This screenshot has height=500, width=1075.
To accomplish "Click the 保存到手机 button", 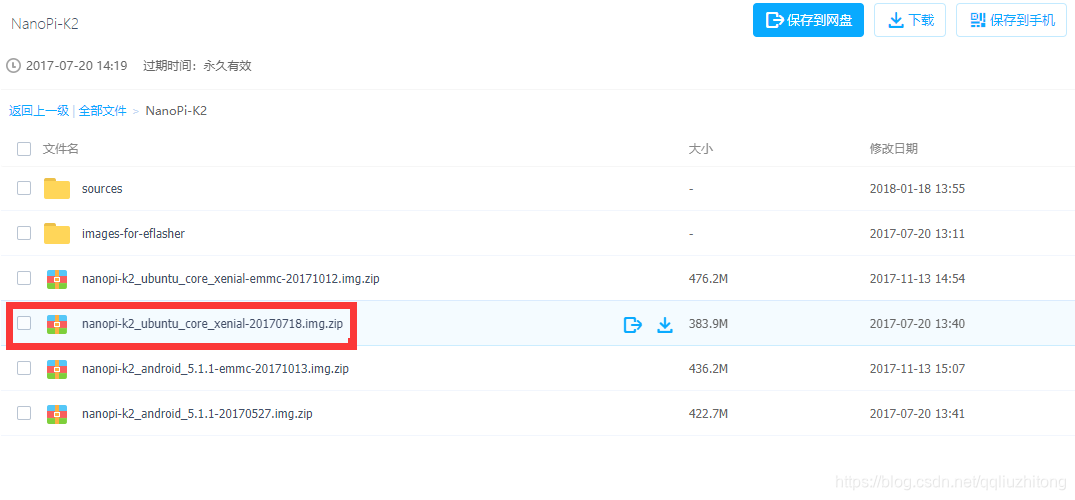I will point(1011,20).
